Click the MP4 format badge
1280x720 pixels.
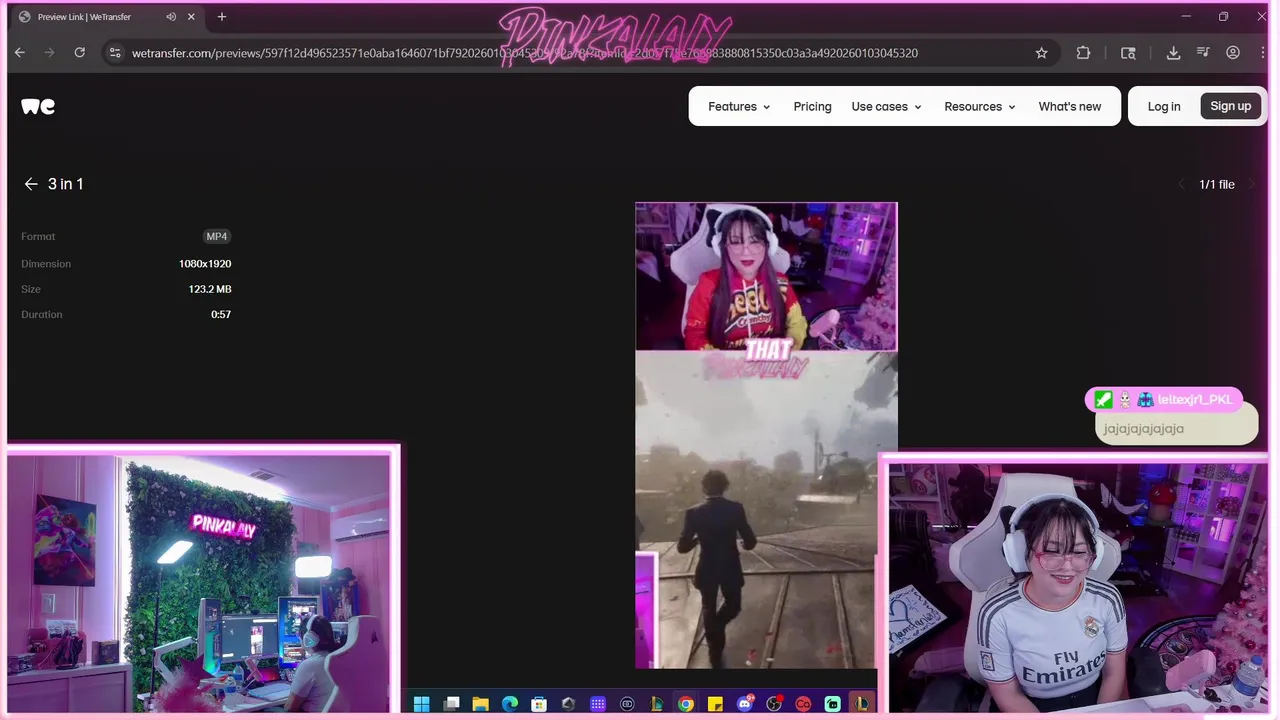(x=217, y=237)
